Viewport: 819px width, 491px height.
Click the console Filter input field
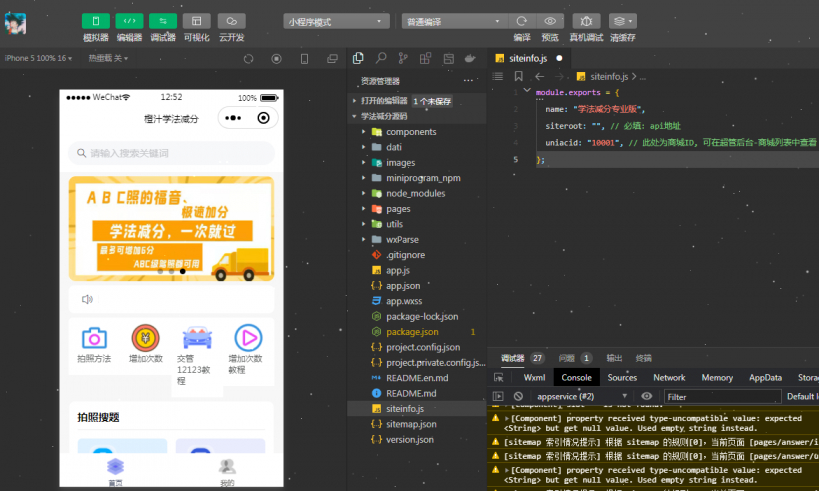click(720, 397)
